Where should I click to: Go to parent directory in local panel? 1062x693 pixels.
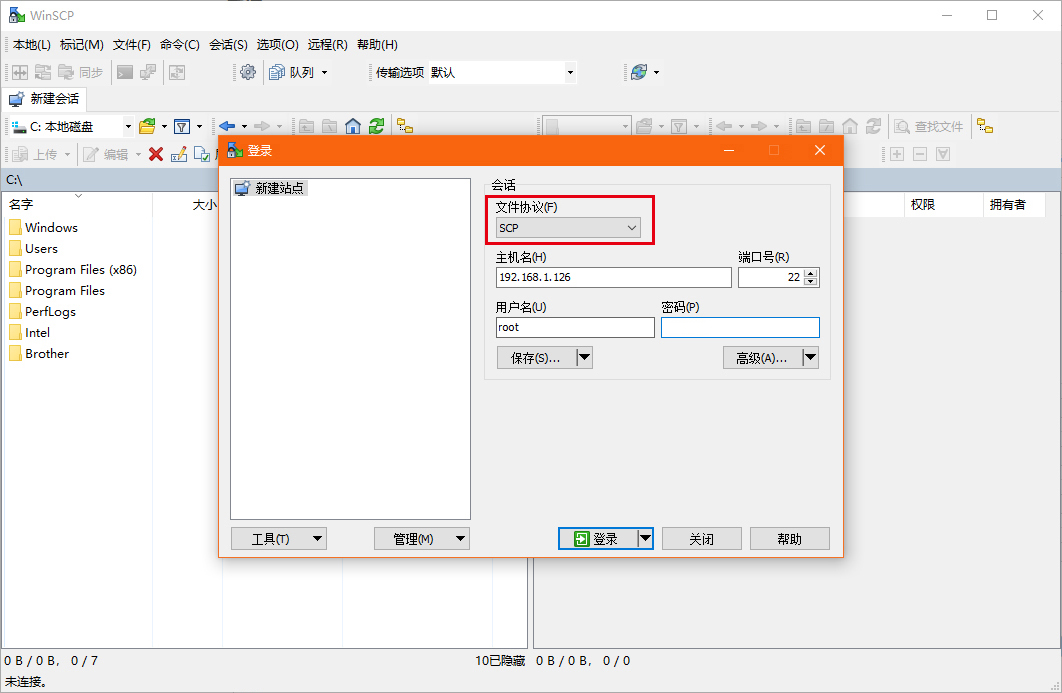pyautogui.click(x=307, y=127)
